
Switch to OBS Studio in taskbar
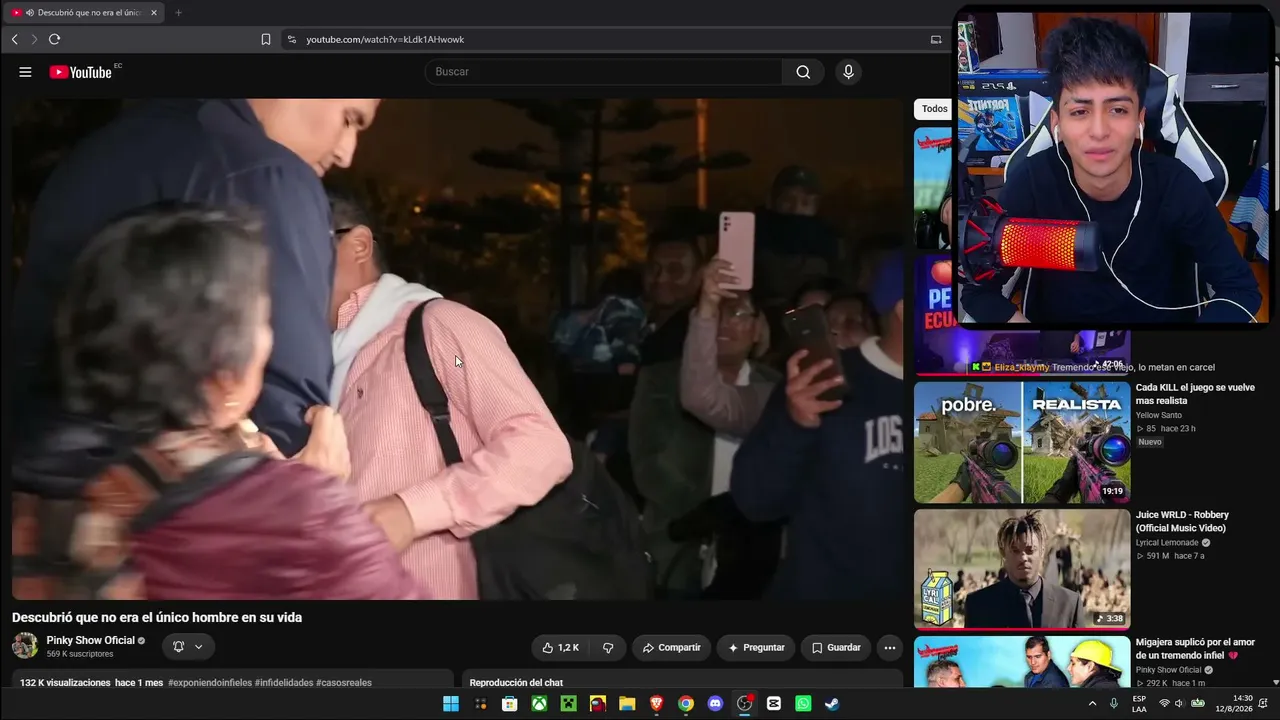point(744,704)
